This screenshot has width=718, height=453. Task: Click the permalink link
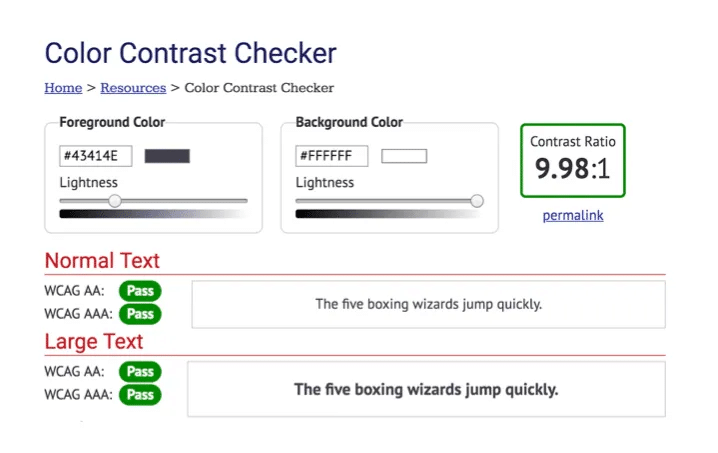(573, 215)
